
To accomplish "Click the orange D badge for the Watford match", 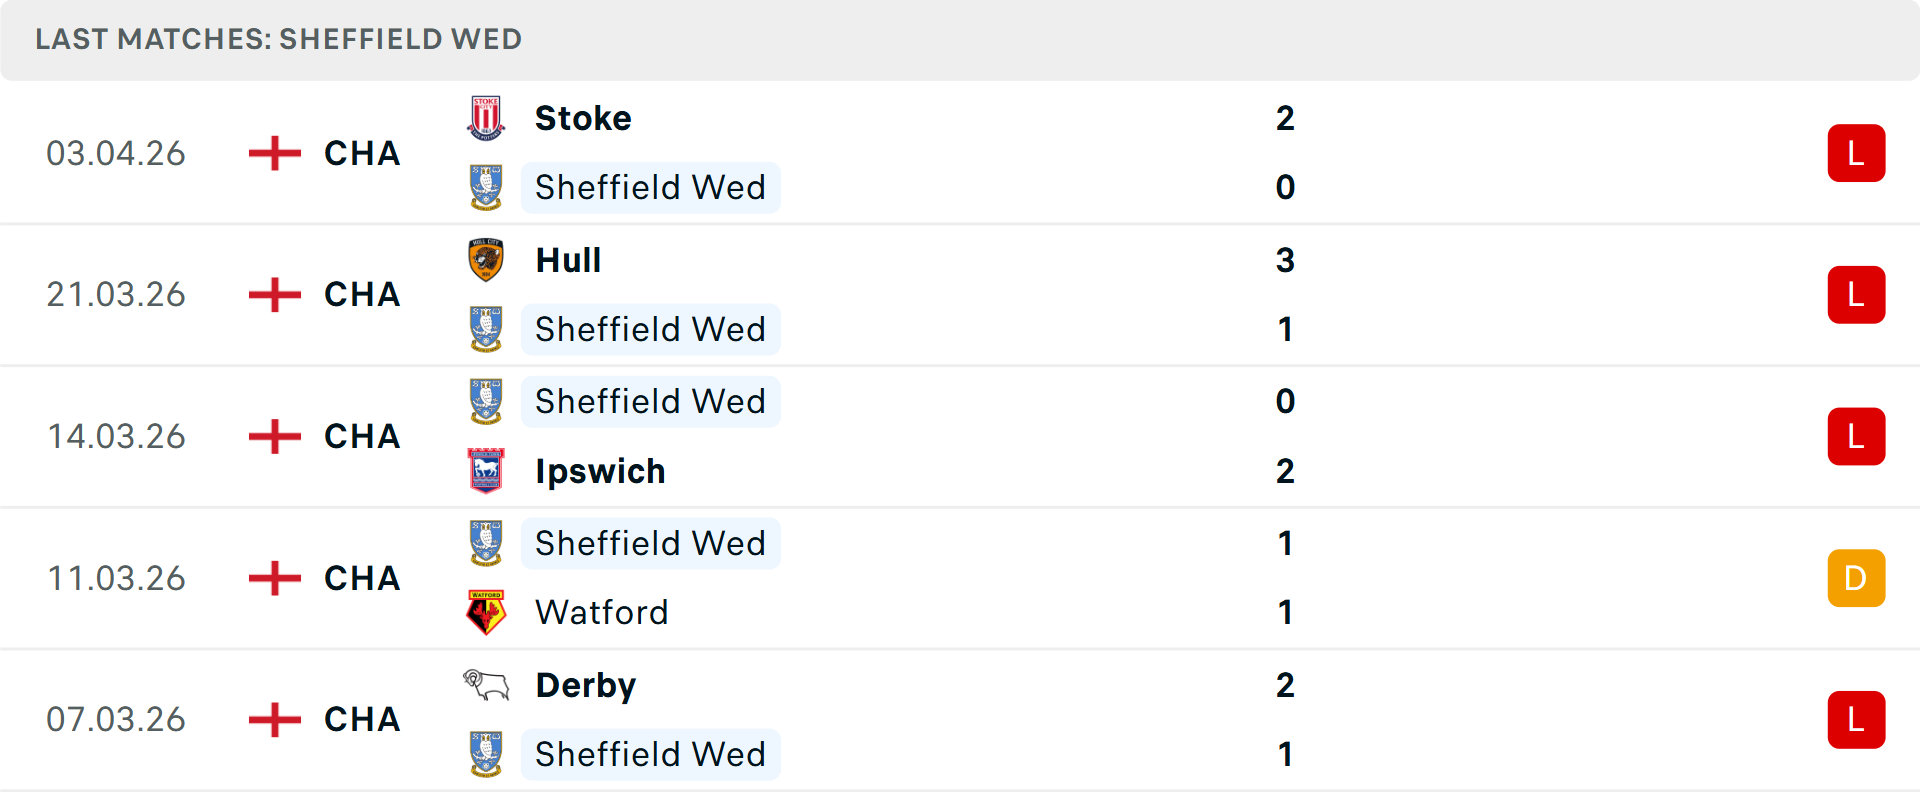I will point(1856,577).
